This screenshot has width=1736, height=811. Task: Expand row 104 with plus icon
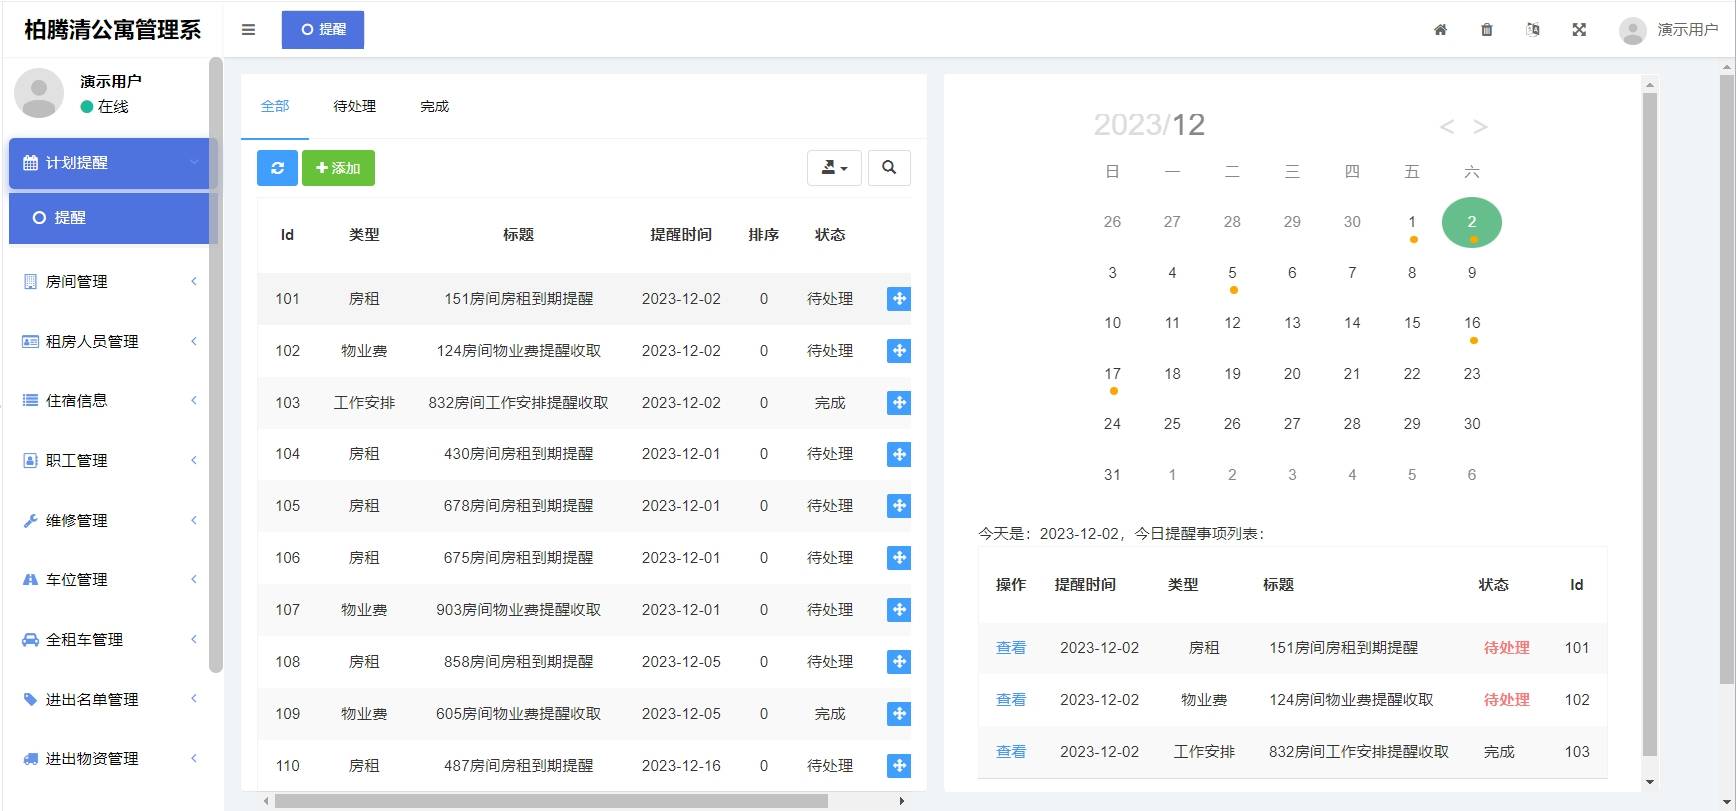(899, 454)
